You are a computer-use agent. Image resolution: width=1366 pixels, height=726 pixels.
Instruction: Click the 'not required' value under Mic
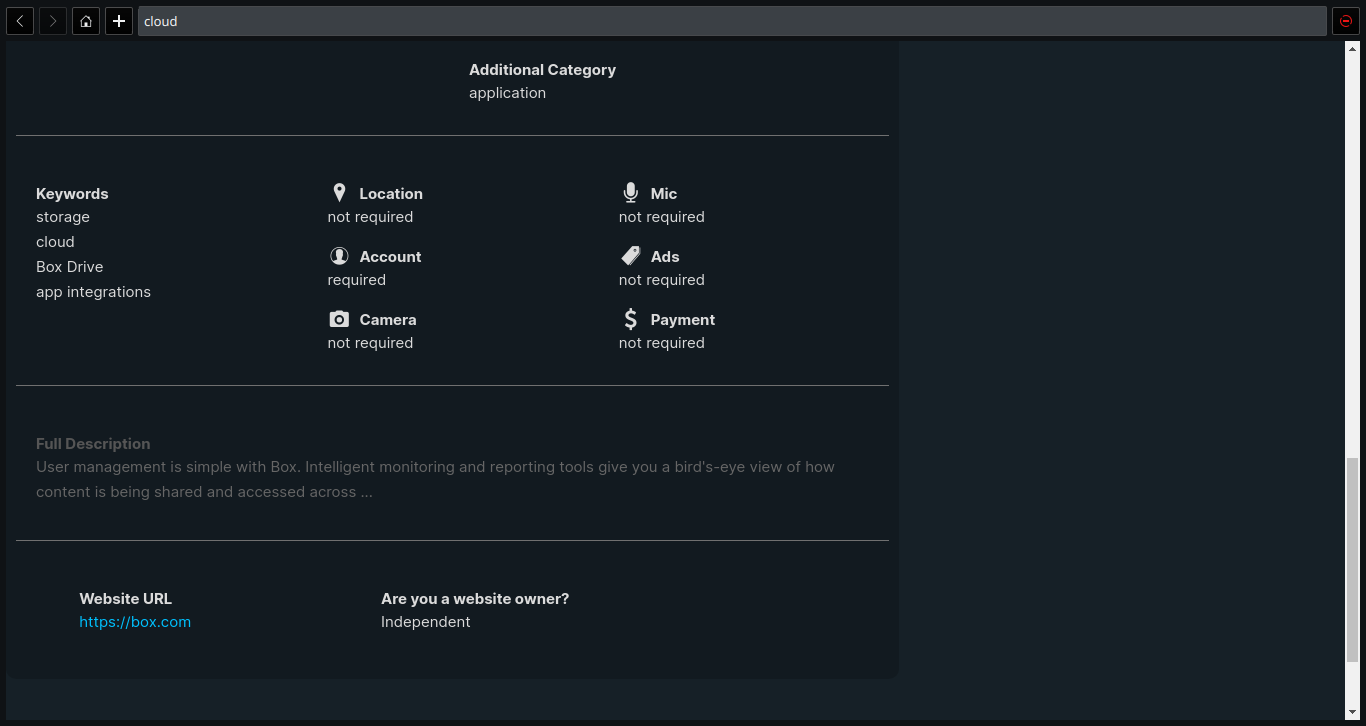pos(661,217)
